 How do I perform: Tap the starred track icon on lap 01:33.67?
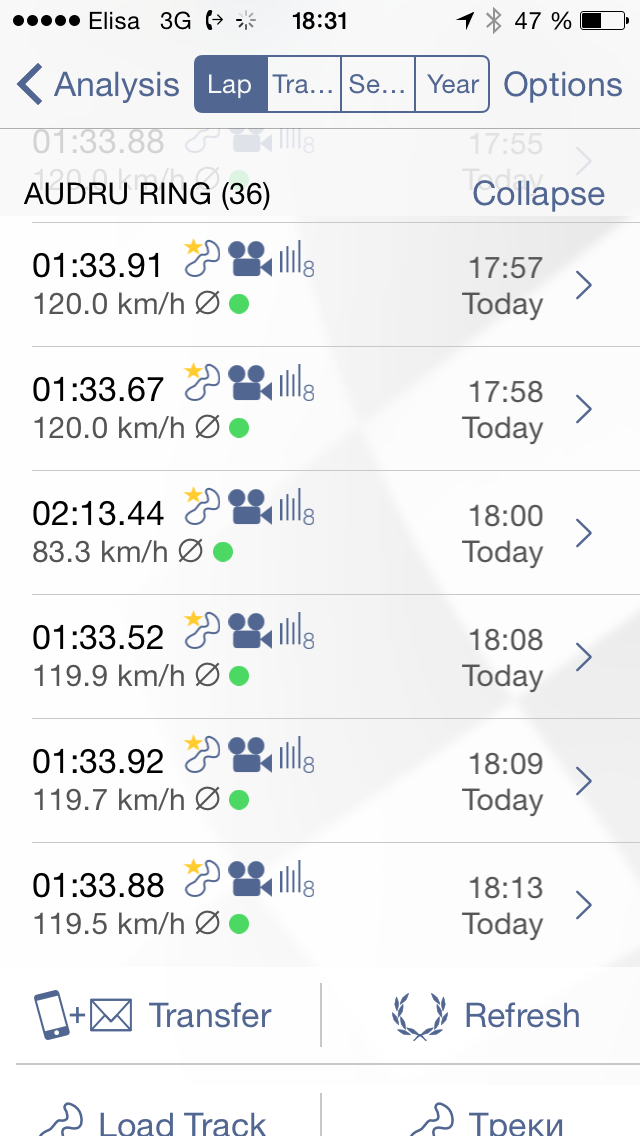click(202, 383)
